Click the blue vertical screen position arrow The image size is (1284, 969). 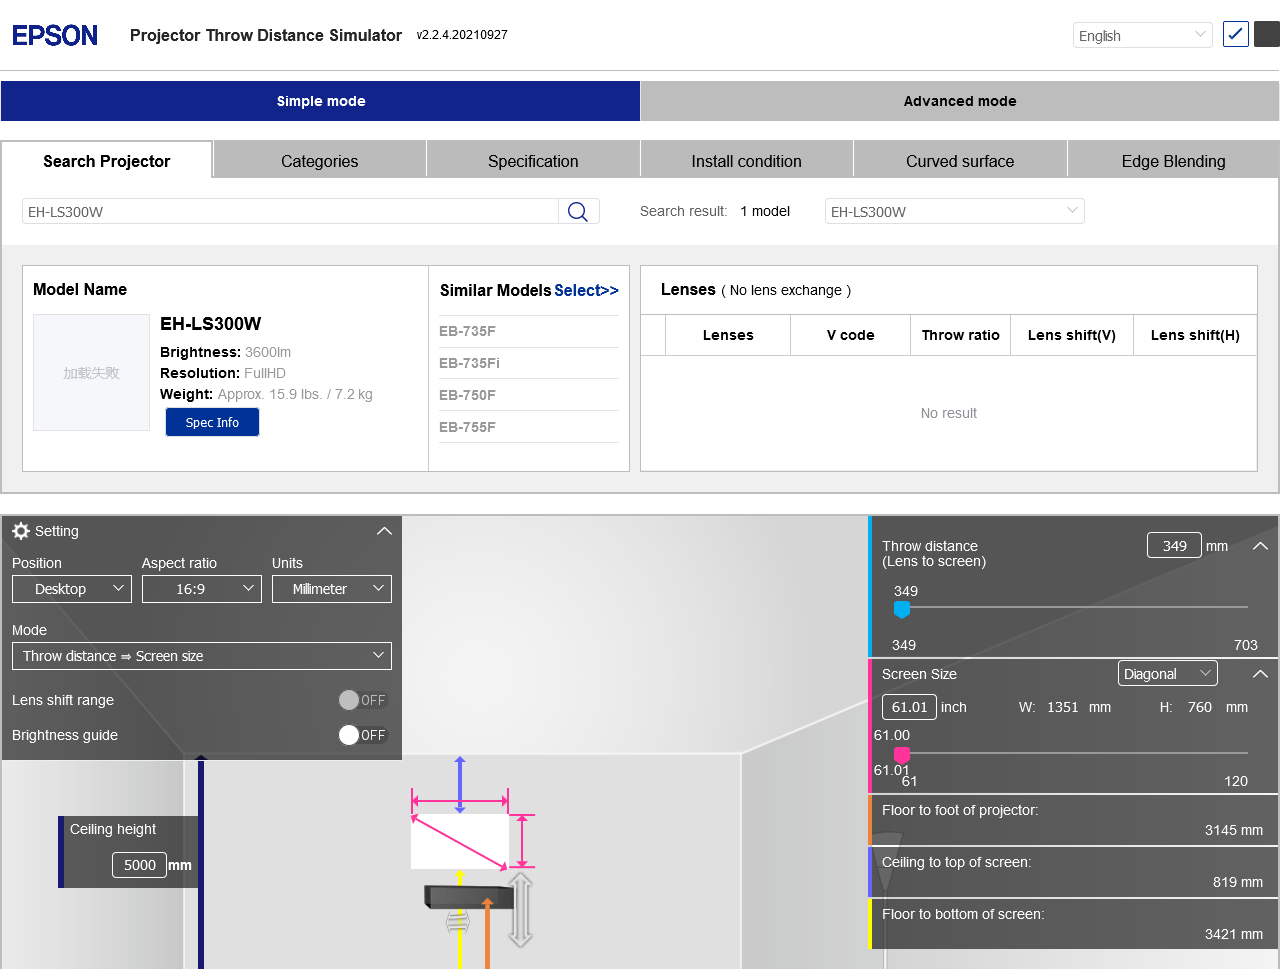click(x=460, y=785)
